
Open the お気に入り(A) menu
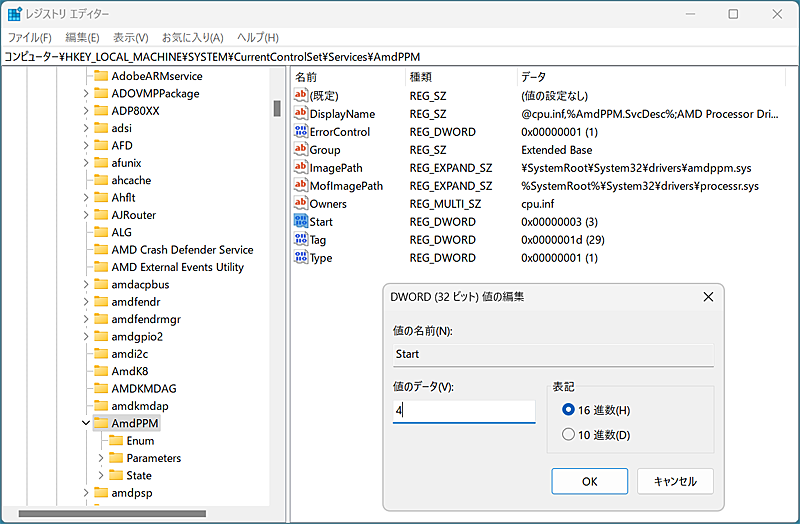193,37
